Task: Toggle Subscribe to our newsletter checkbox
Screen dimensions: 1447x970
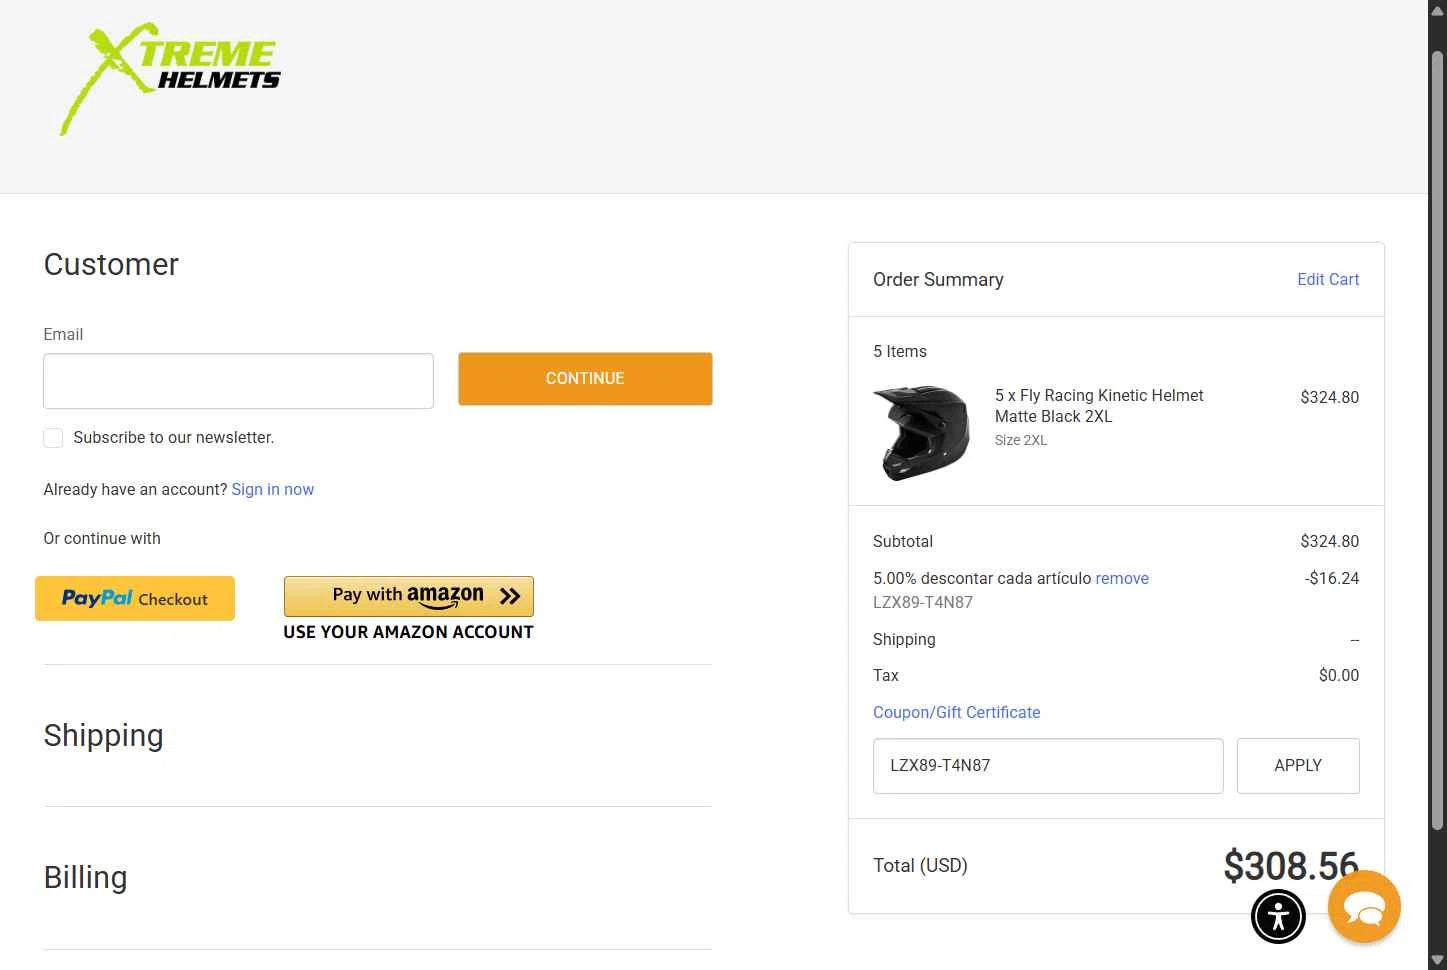Action: tap(54, 438)
